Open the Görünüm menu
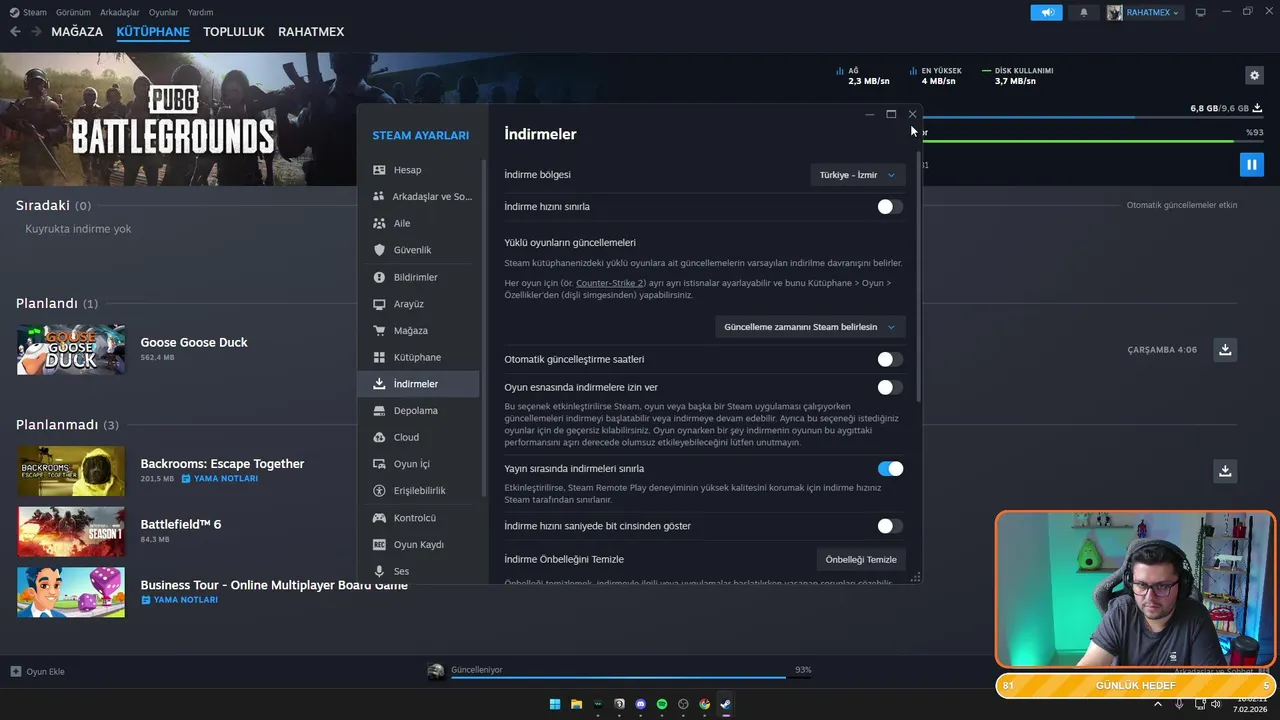 [x=74, y=12]
